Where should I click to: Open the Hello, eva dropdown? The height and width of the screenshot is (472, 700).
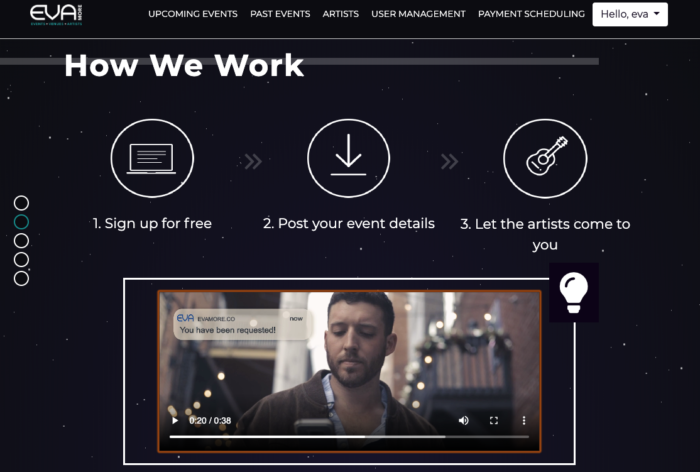(x=630, y=14)
